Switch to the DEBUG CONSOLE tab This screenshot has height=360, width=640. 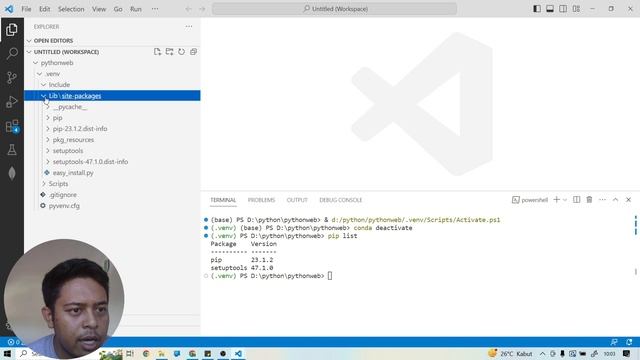coord(340,200)
